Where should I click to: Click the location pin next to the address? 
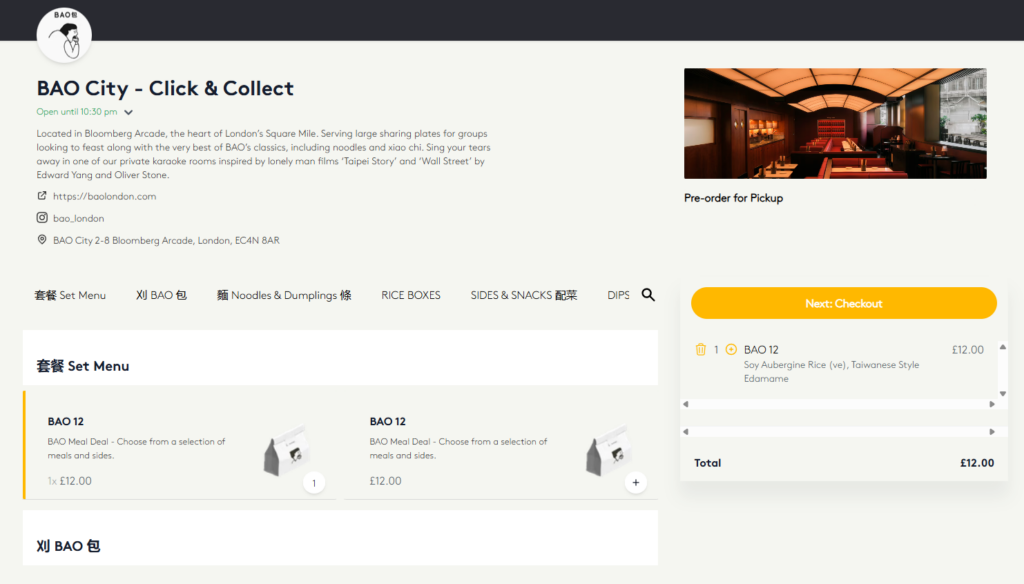coord(41,239)
